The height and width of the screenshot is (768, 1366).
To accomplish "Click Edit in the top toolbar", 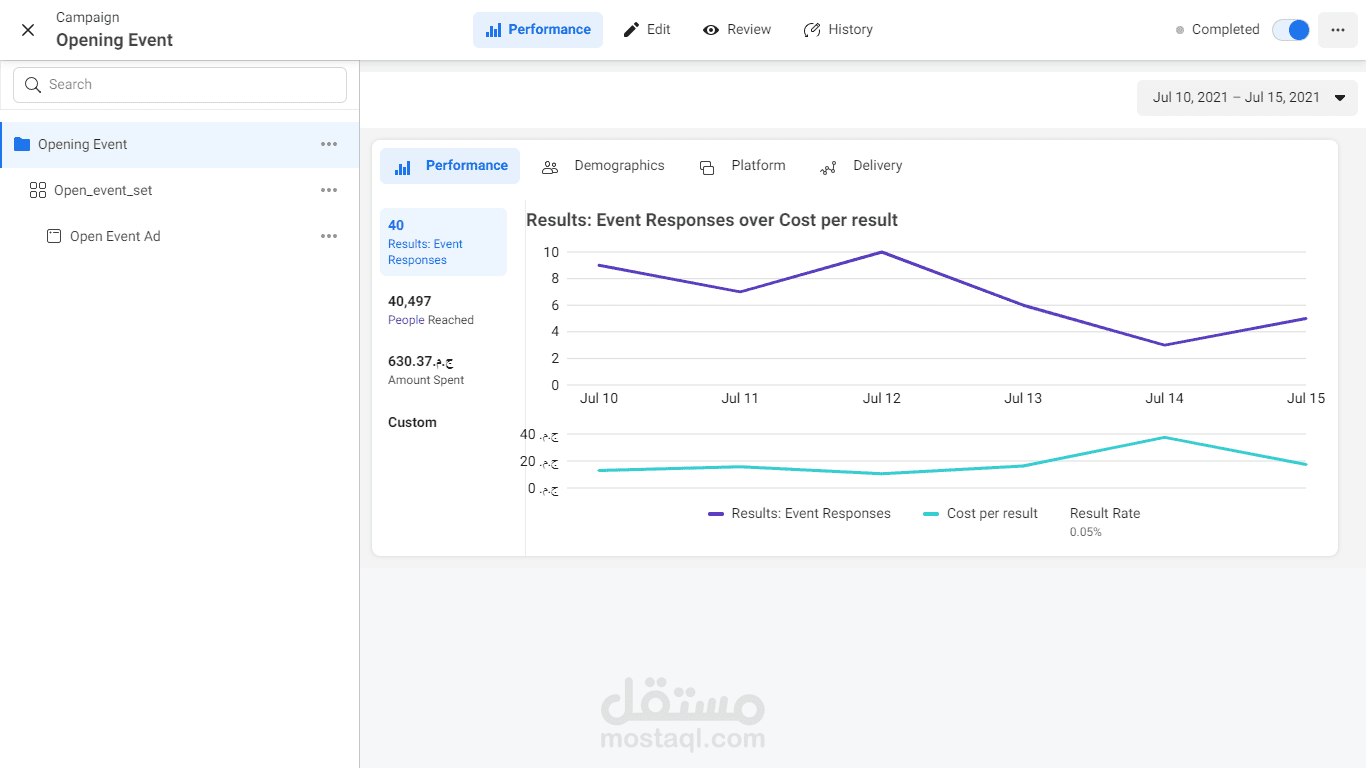I will pos(647,30).
